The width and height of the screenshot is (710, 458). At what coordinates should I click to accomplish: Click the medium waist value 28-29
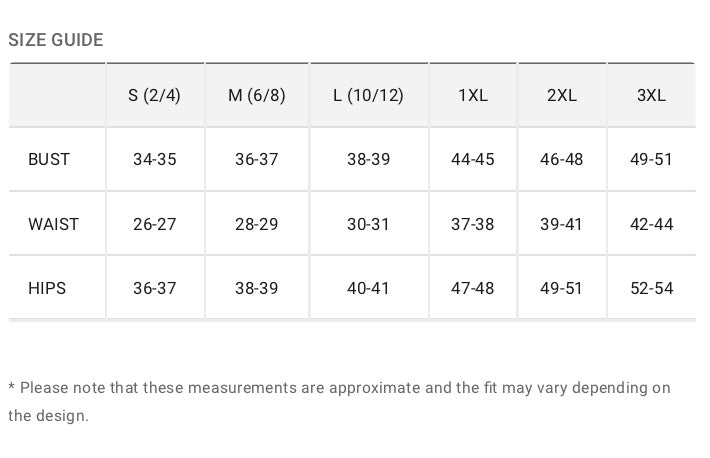click(x=257, y=224)
